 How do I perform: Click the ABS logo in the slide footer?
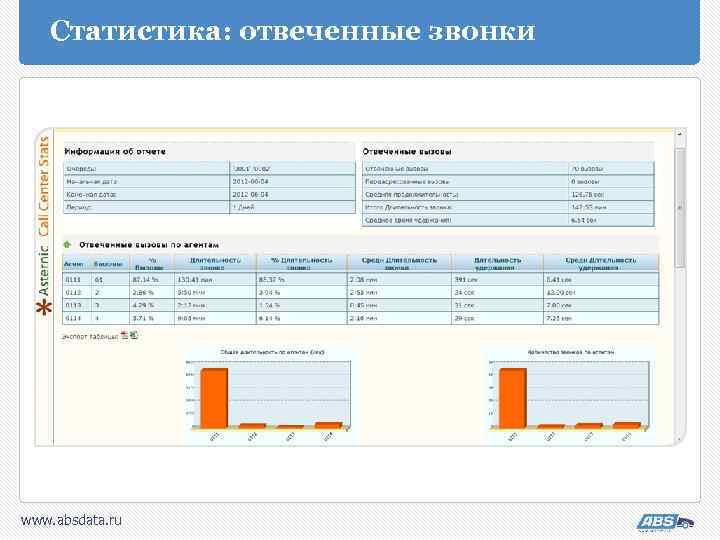point(665,522)
